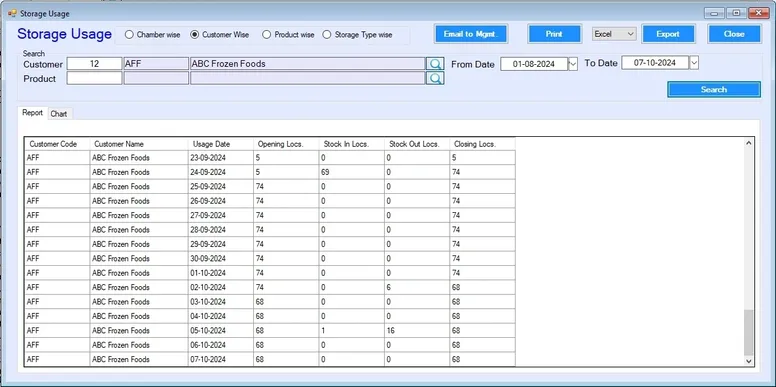
Task: Click the Product lookup magnifier icon
Action: pyautogui.click(x=435, y=78)
